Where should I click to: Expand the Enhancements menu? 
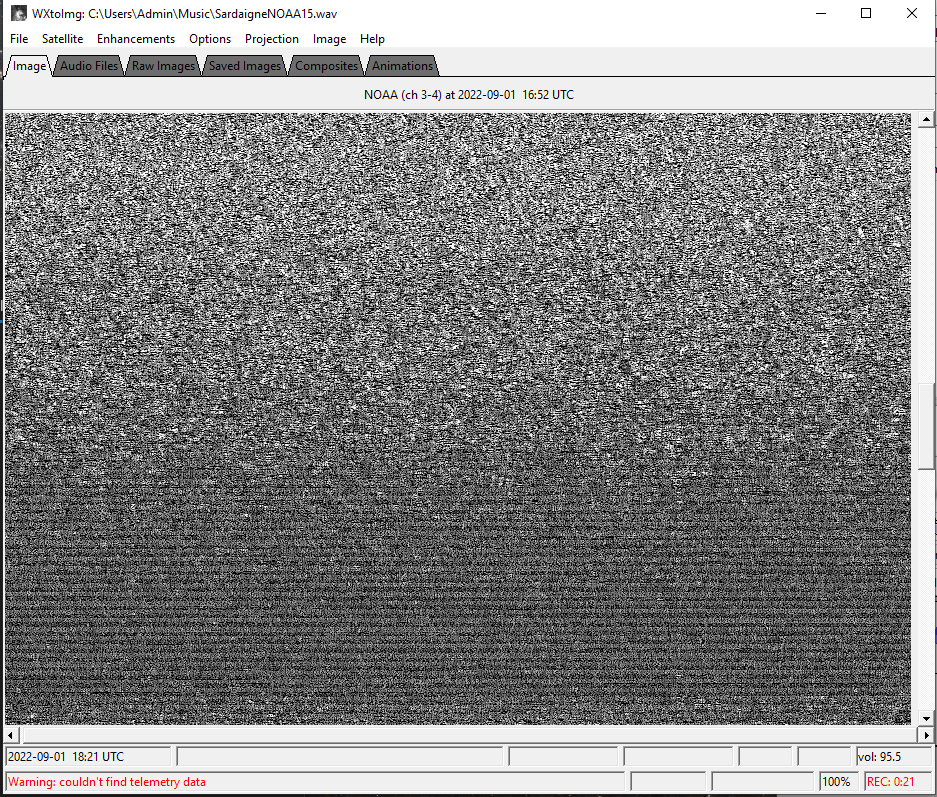(x=135, y=39)
